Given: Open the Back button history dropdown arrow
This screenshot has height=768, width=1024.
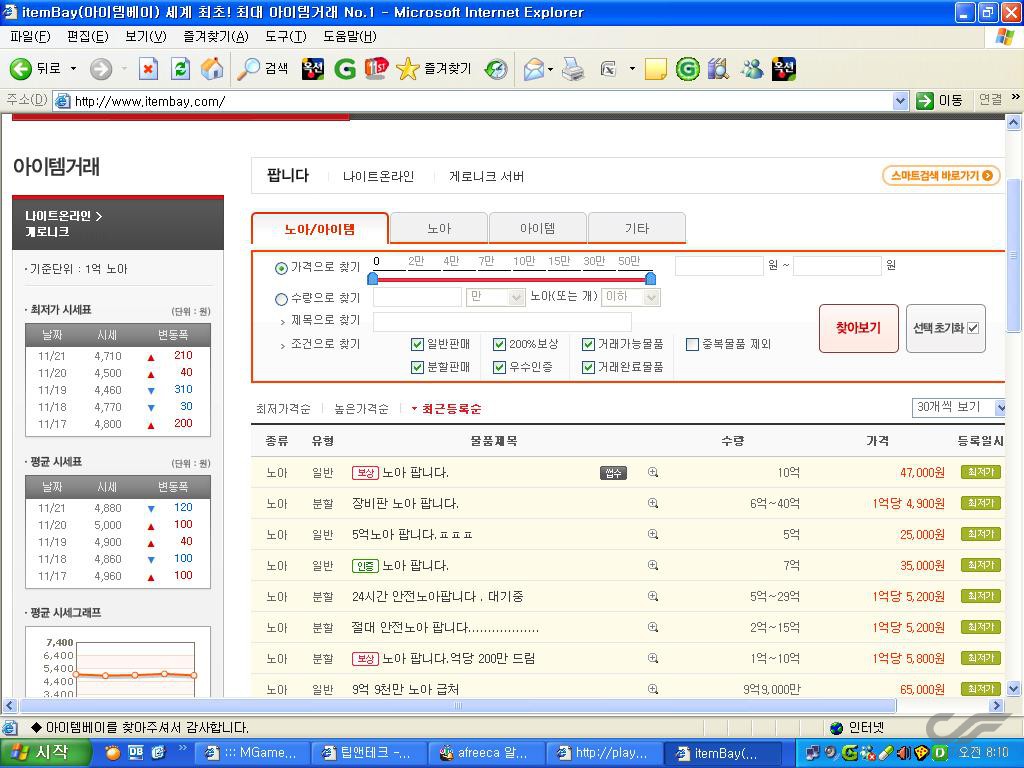Looking at the screenshot, I should click(x=73, y=69).
